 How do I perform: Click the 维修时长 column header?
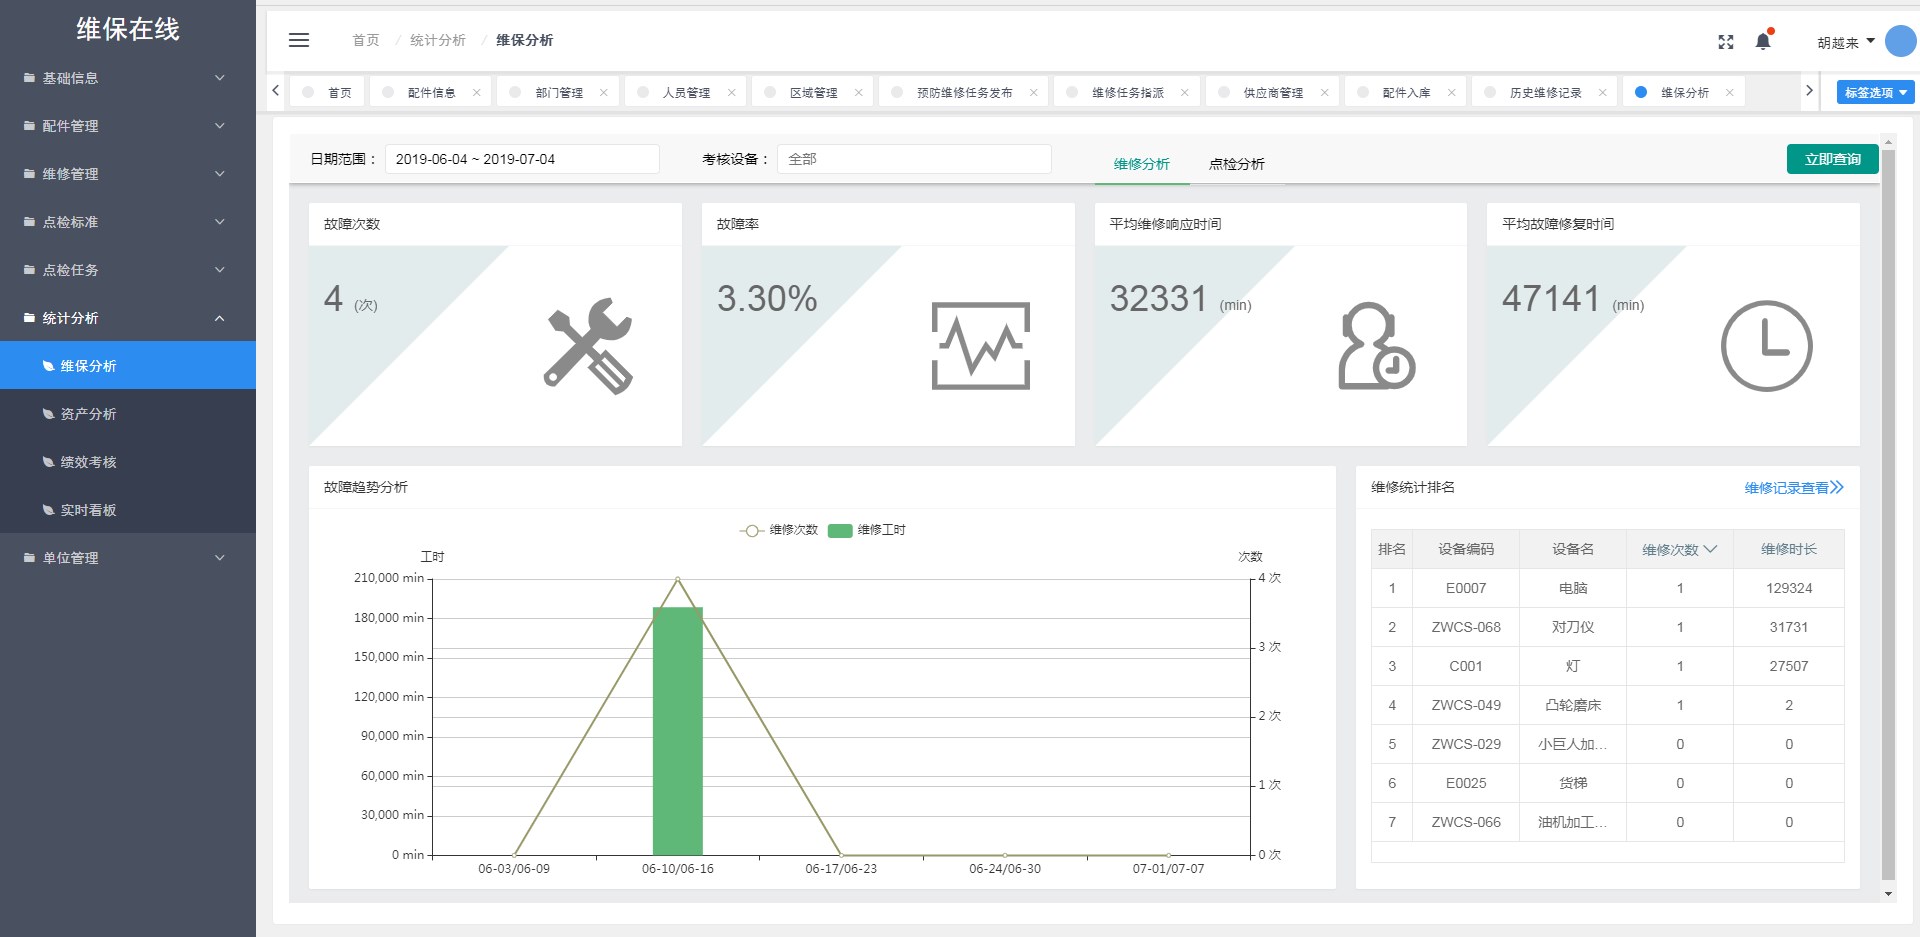pos(1789,549)
